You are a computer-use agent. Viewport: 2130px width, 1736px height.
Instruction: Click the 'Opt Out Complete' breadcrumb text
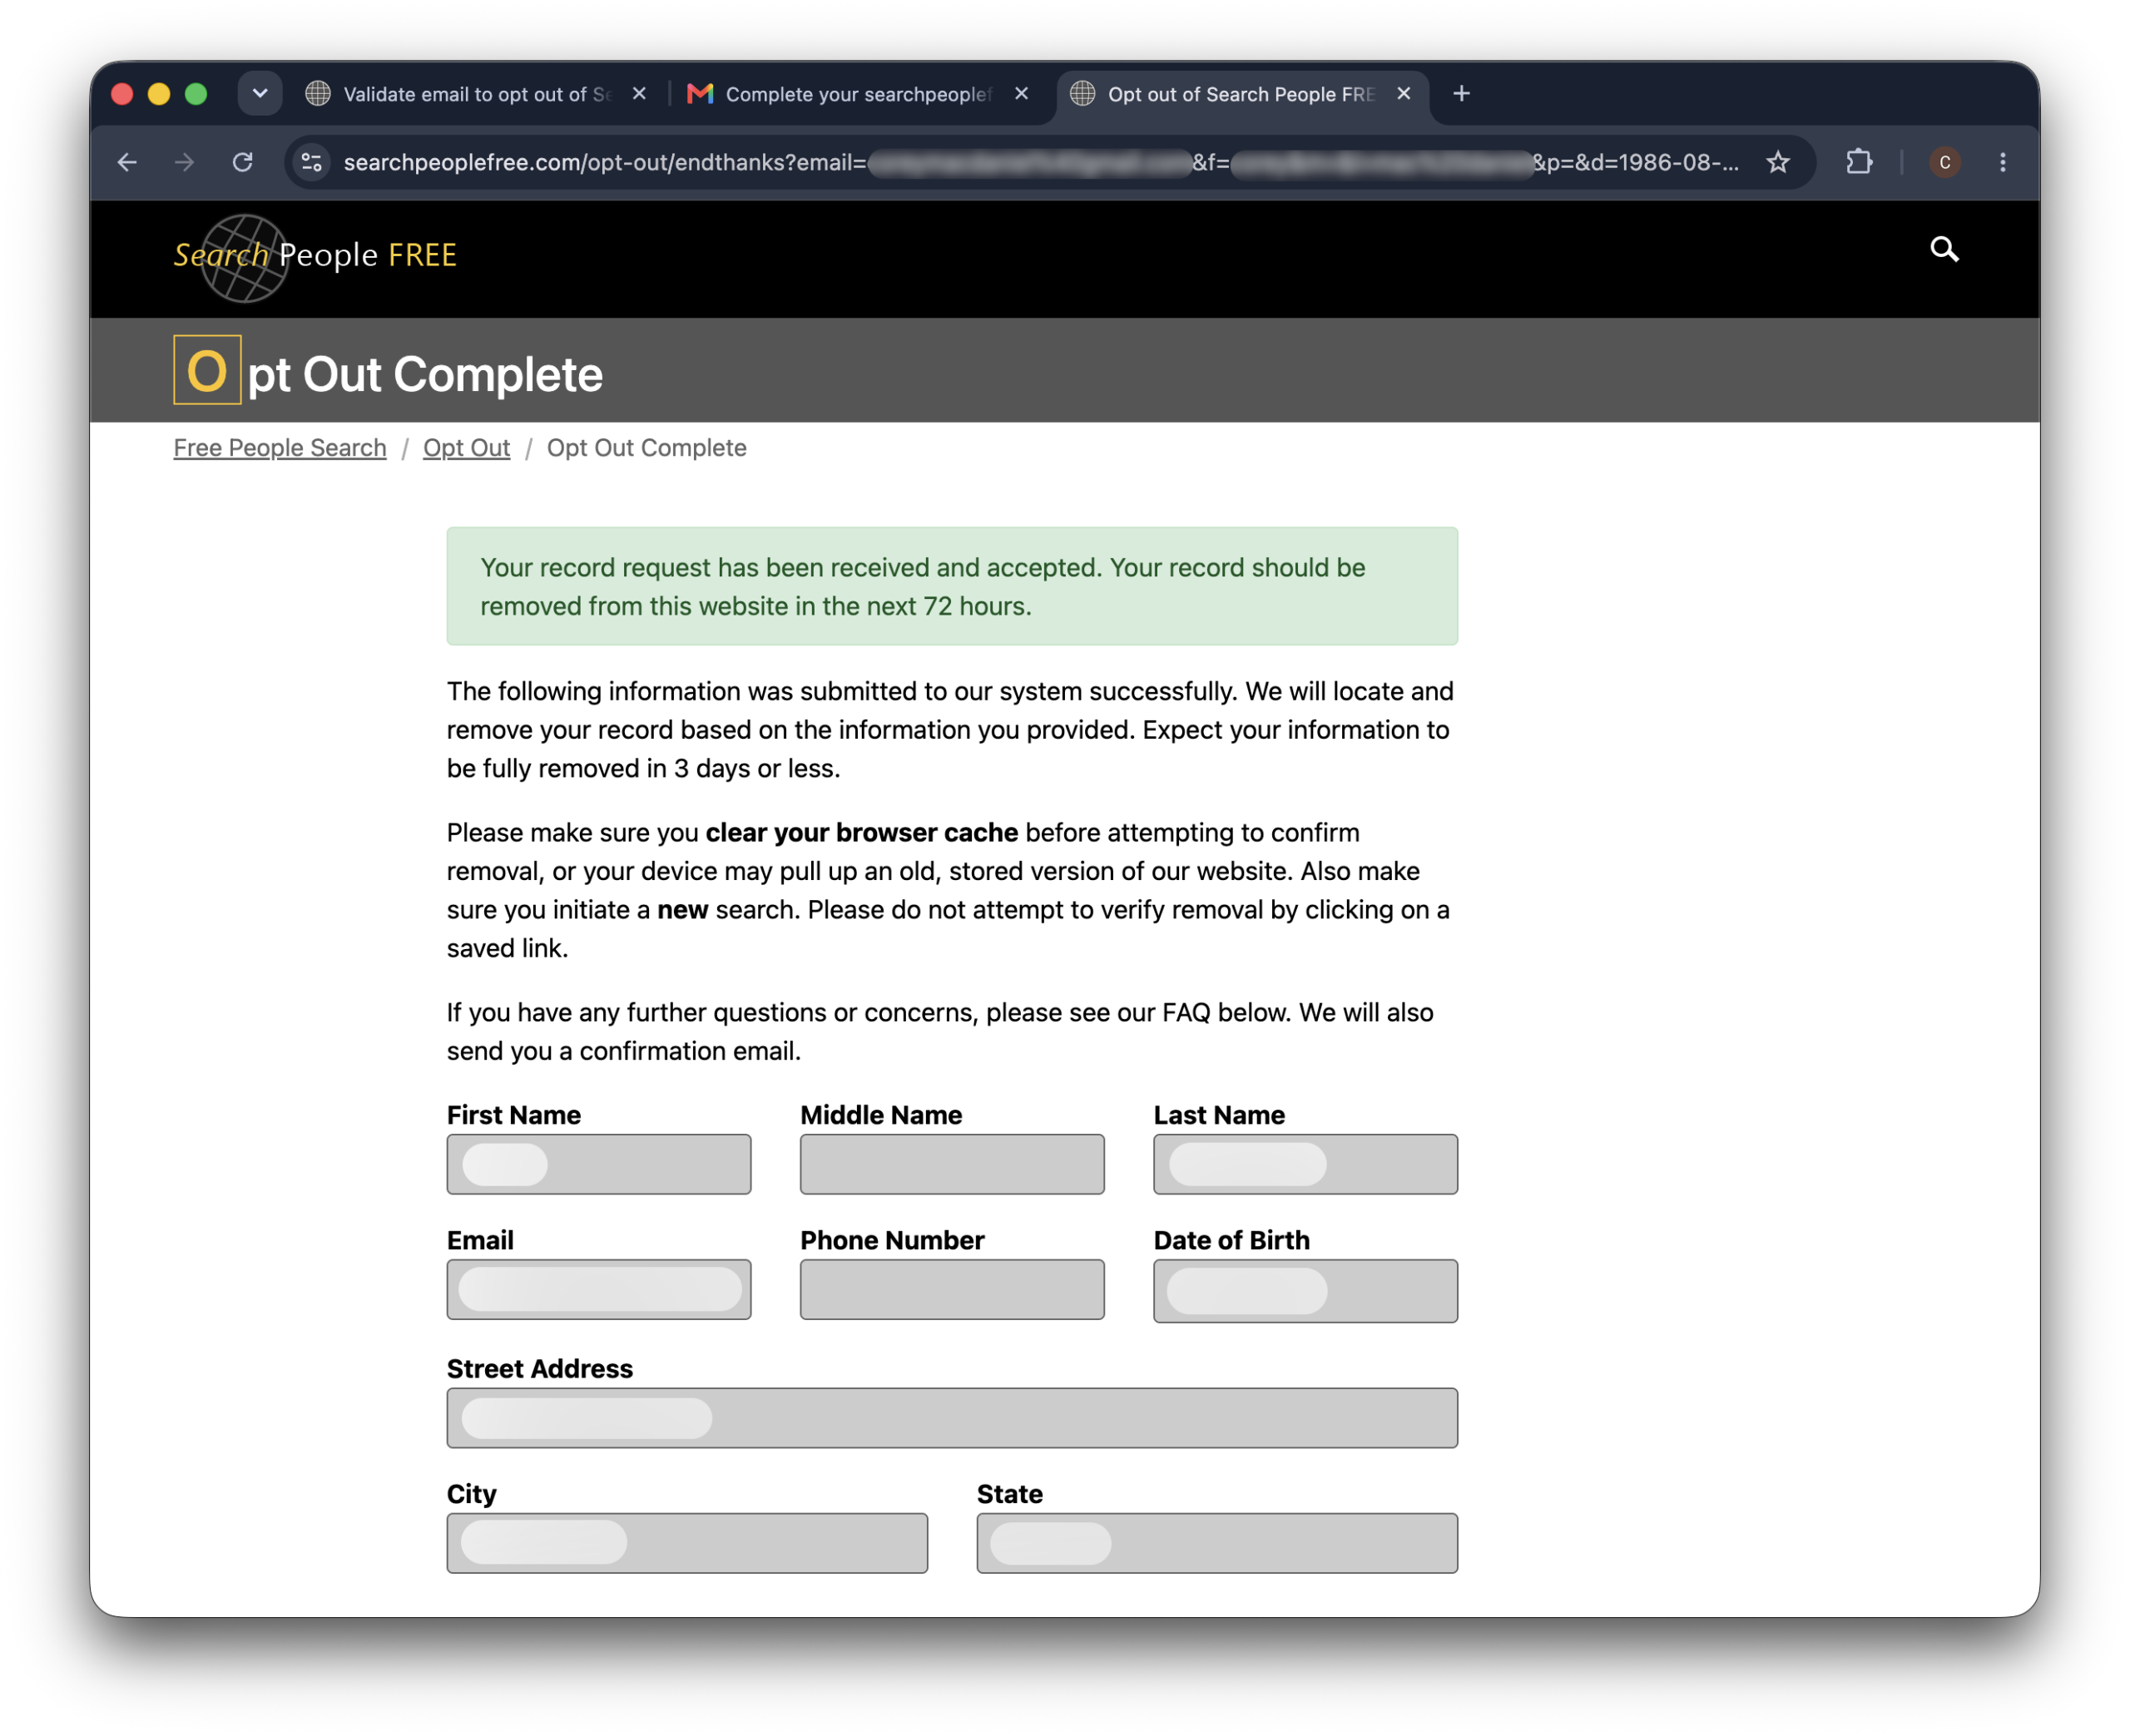646,447
